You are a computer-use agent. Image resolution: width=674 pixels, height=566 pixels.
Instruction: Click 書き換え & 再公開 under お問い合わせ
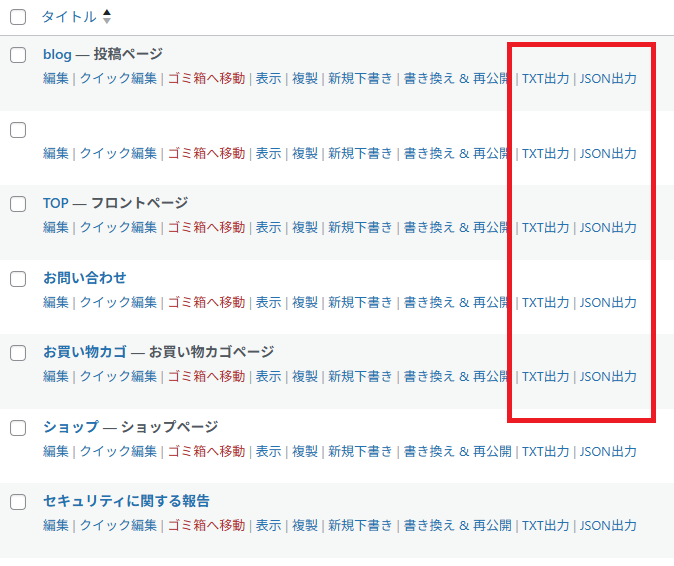pyautogui.click(x=456, y=302)
